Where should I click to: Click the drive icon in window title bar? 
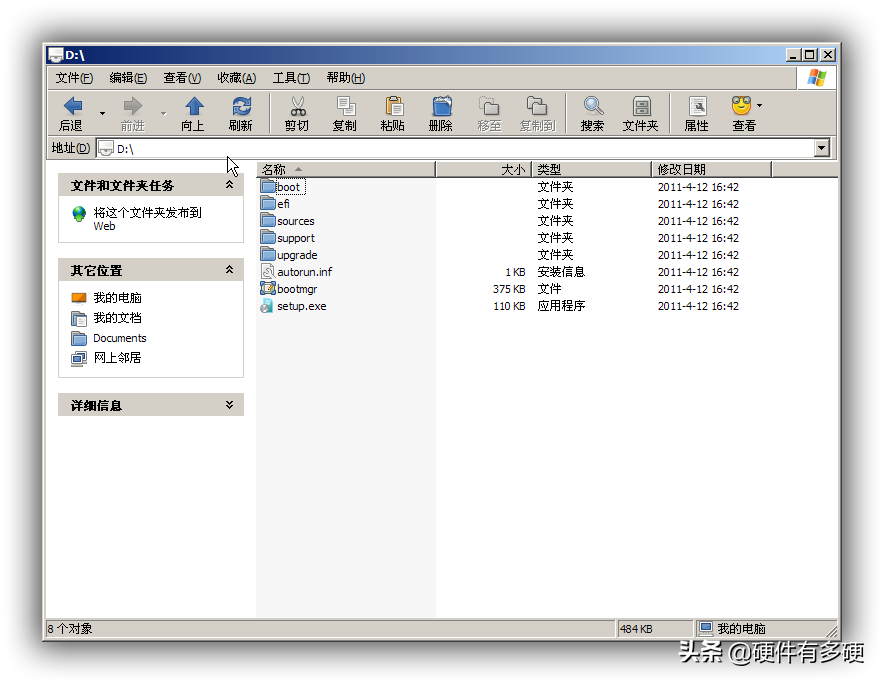[55, 55]
